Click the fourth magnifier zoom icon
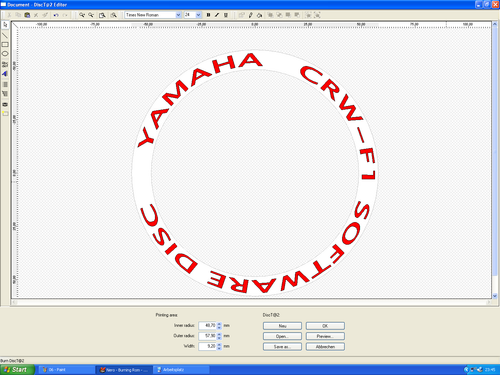The width and height of the screenshot is (500, 375). coord(113,15)
